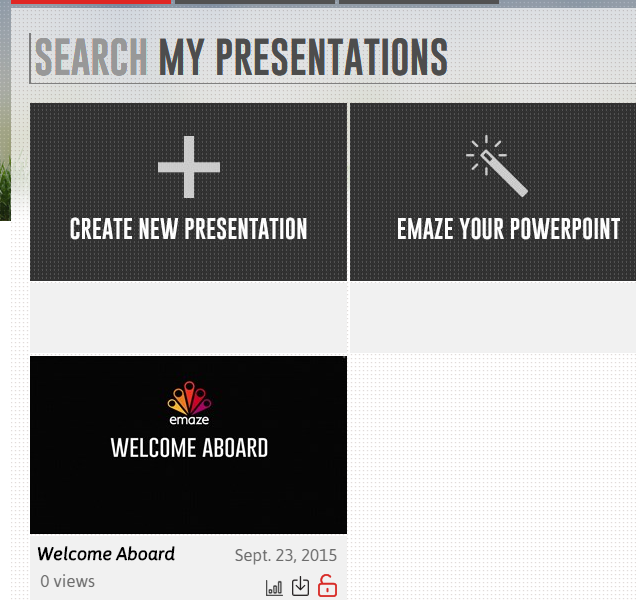Image resolution: width=636 pixels, height=600 pixels.
Task: Select the red active tab at top
Action: coord(91,2)
